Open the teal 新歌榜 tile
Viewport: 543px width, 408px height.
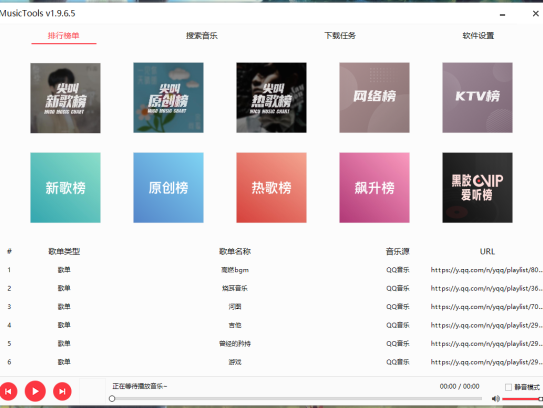tap(65, 188)
